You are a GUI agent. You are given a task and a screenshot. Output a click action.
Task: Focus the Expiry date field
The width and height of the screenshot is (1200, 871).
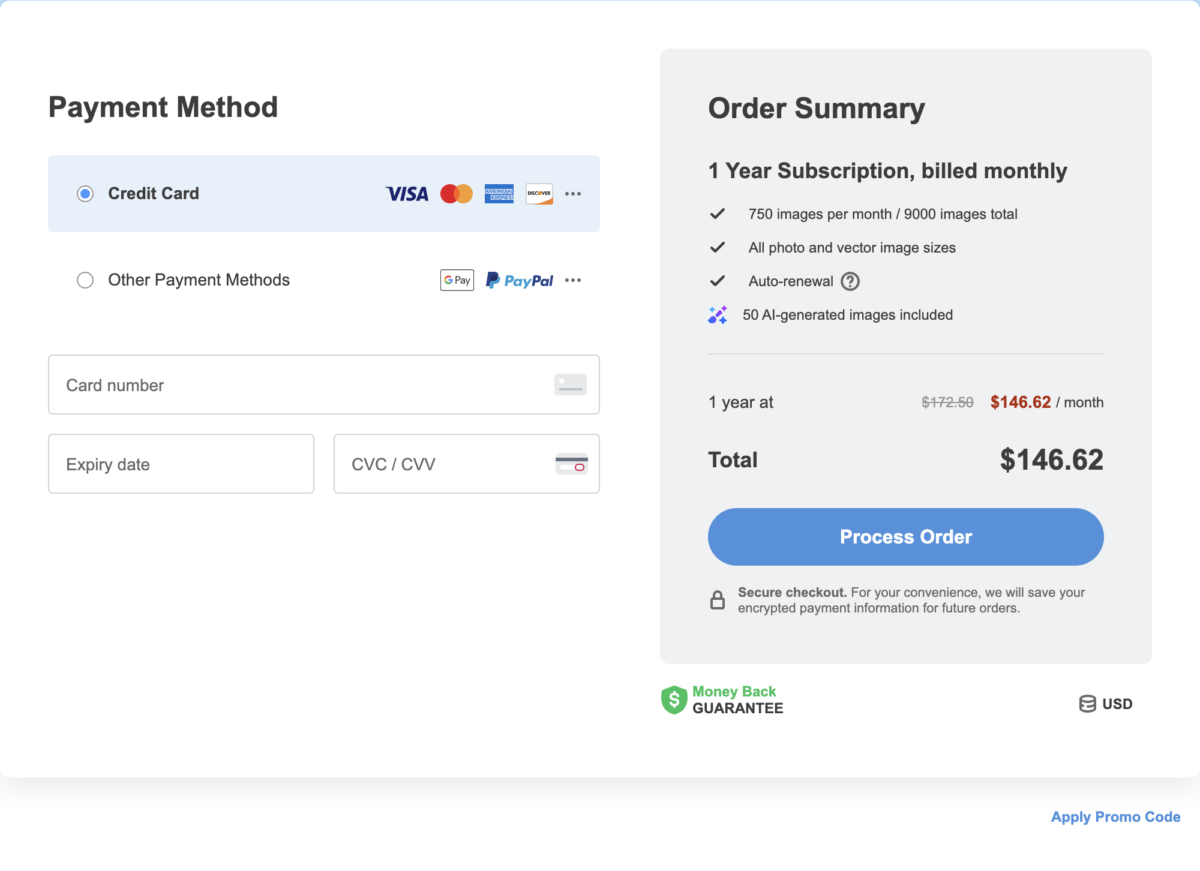click(180, 463)
